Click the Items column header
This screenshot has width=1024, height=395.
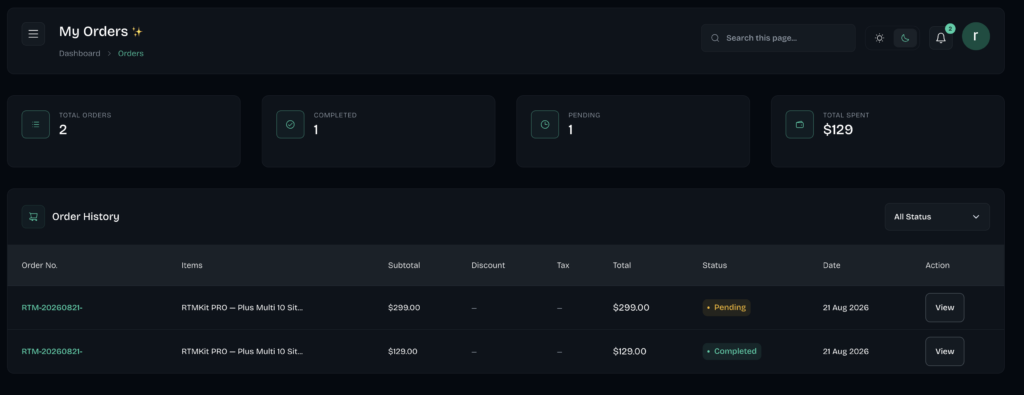(192, 265)
